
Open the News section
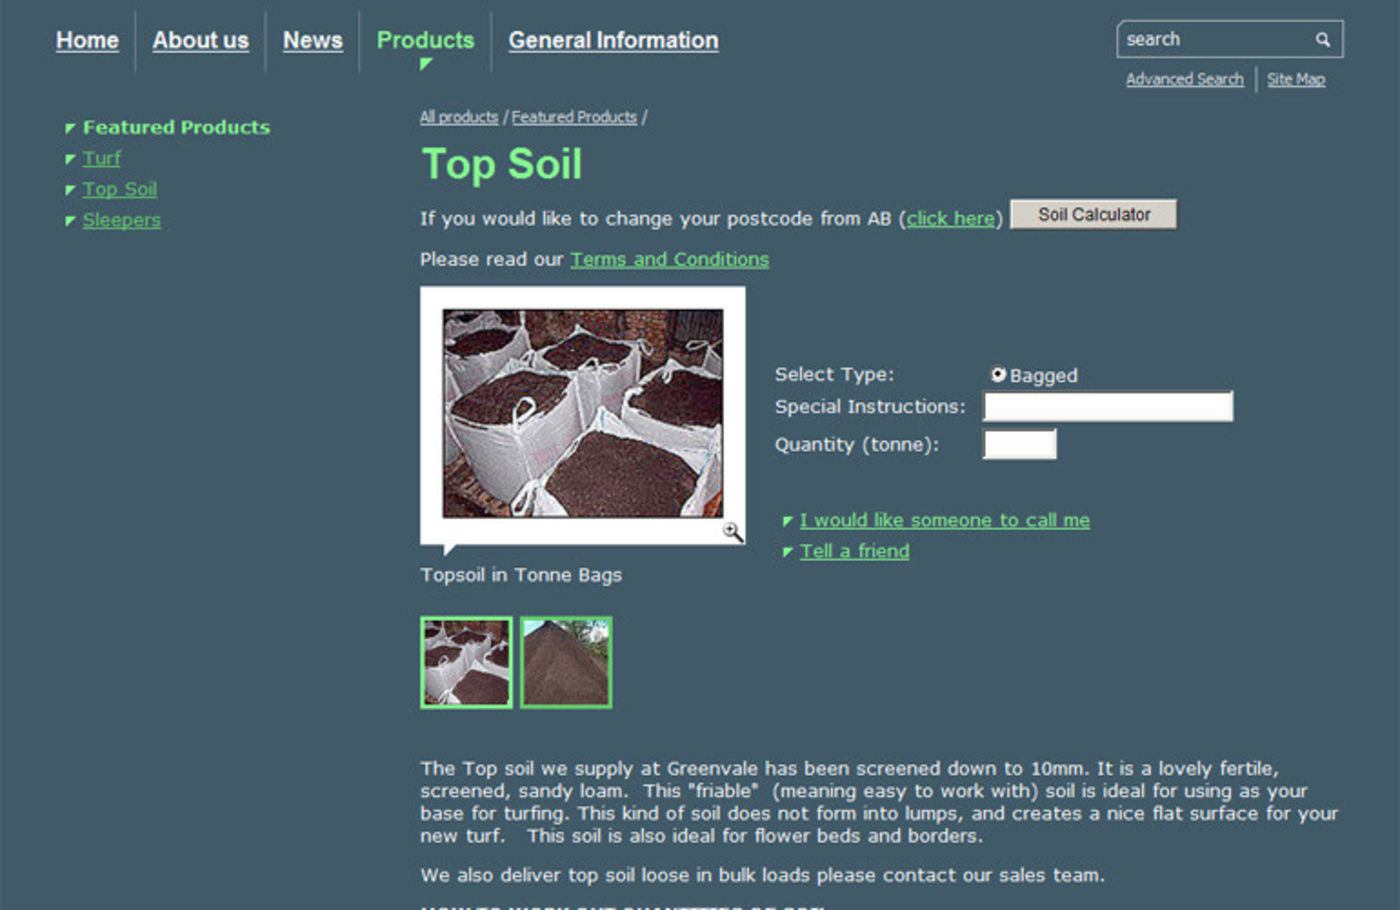[x=312, y=40]
